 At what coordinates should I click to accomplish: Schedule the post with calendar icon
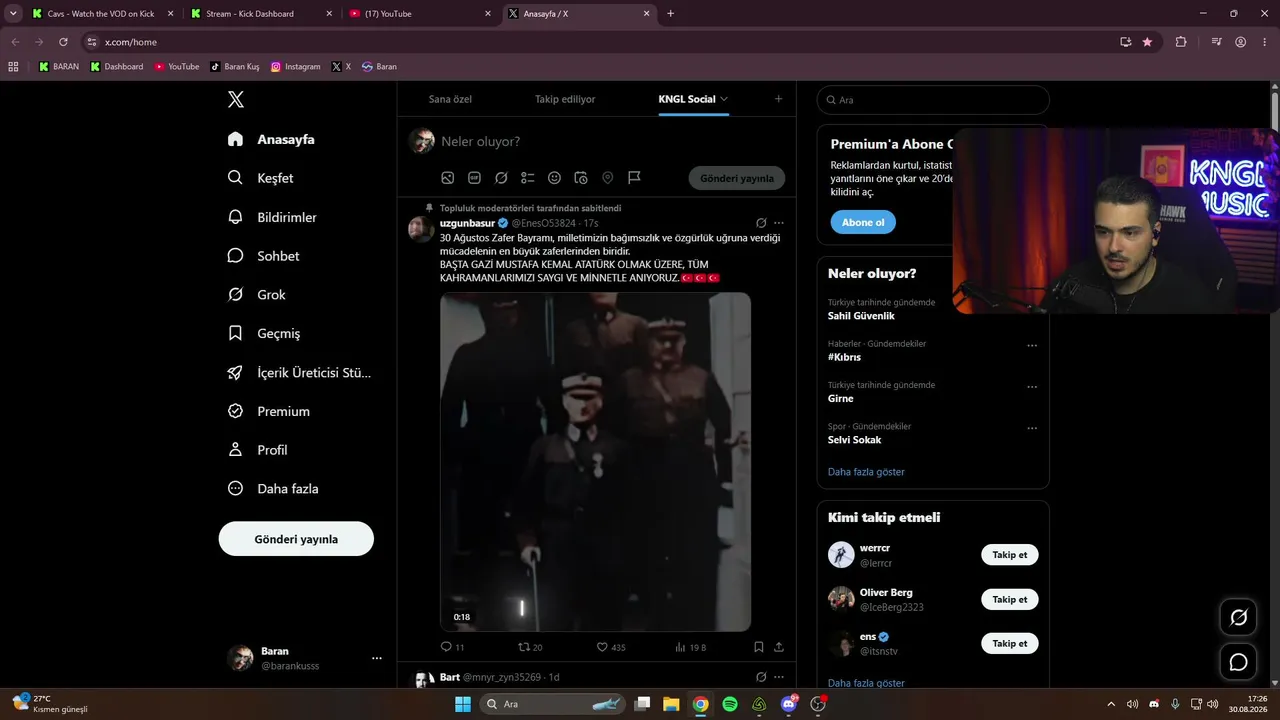coord(581,178)
